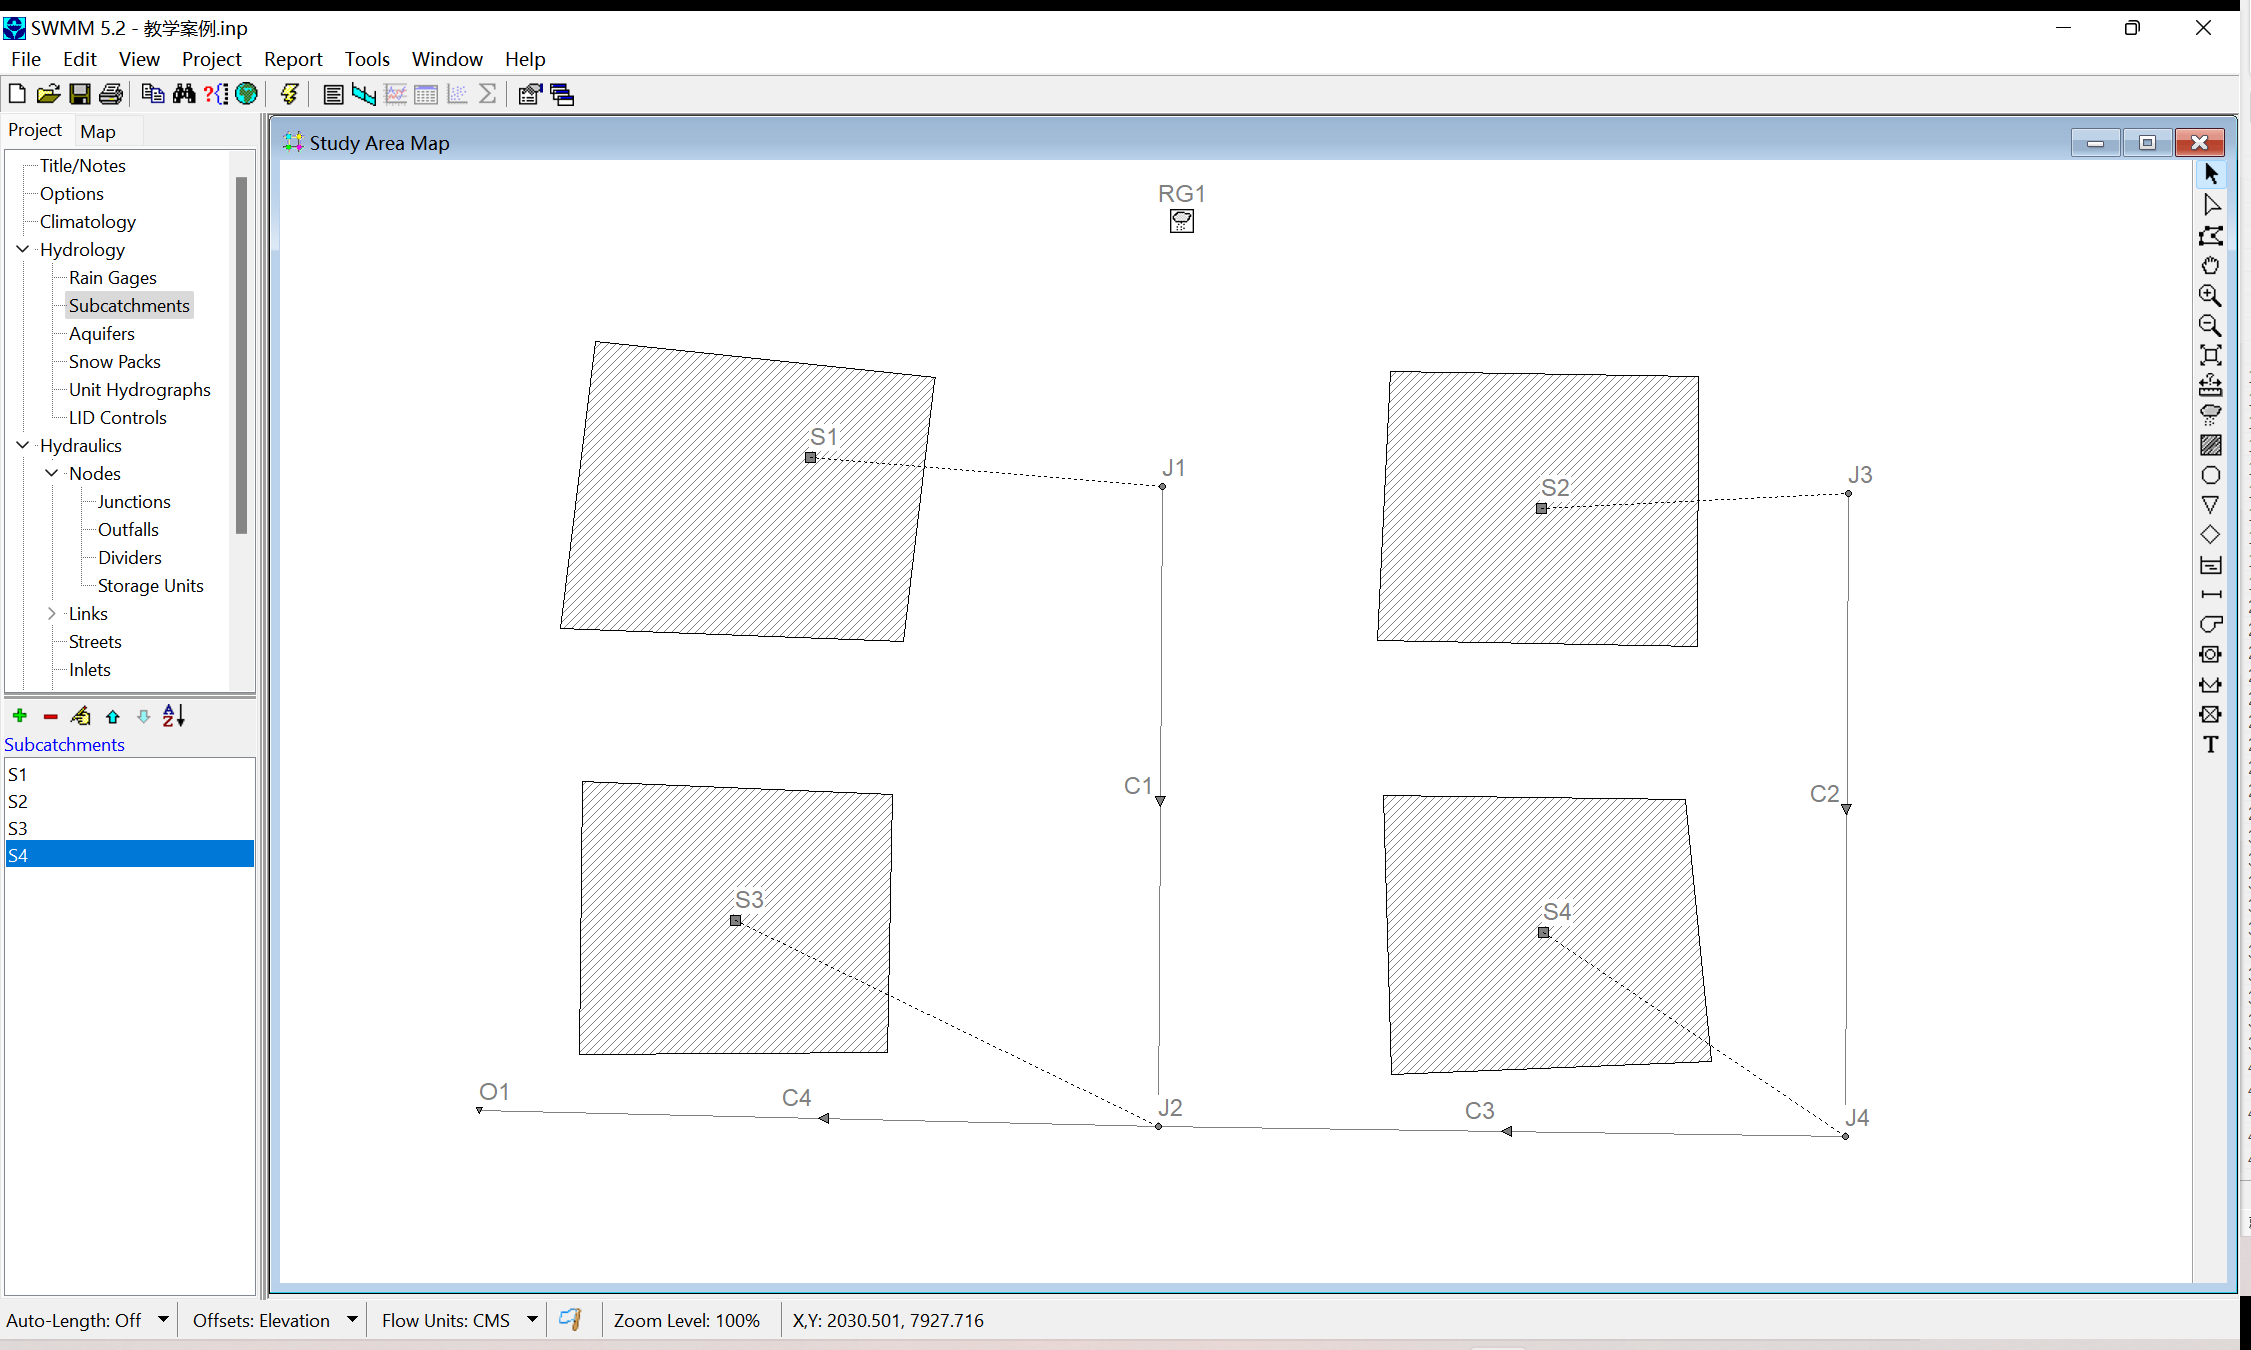2251x1350 pixels.
Task: Click the red minus Delete Object button
Action: tap(50, 716)
